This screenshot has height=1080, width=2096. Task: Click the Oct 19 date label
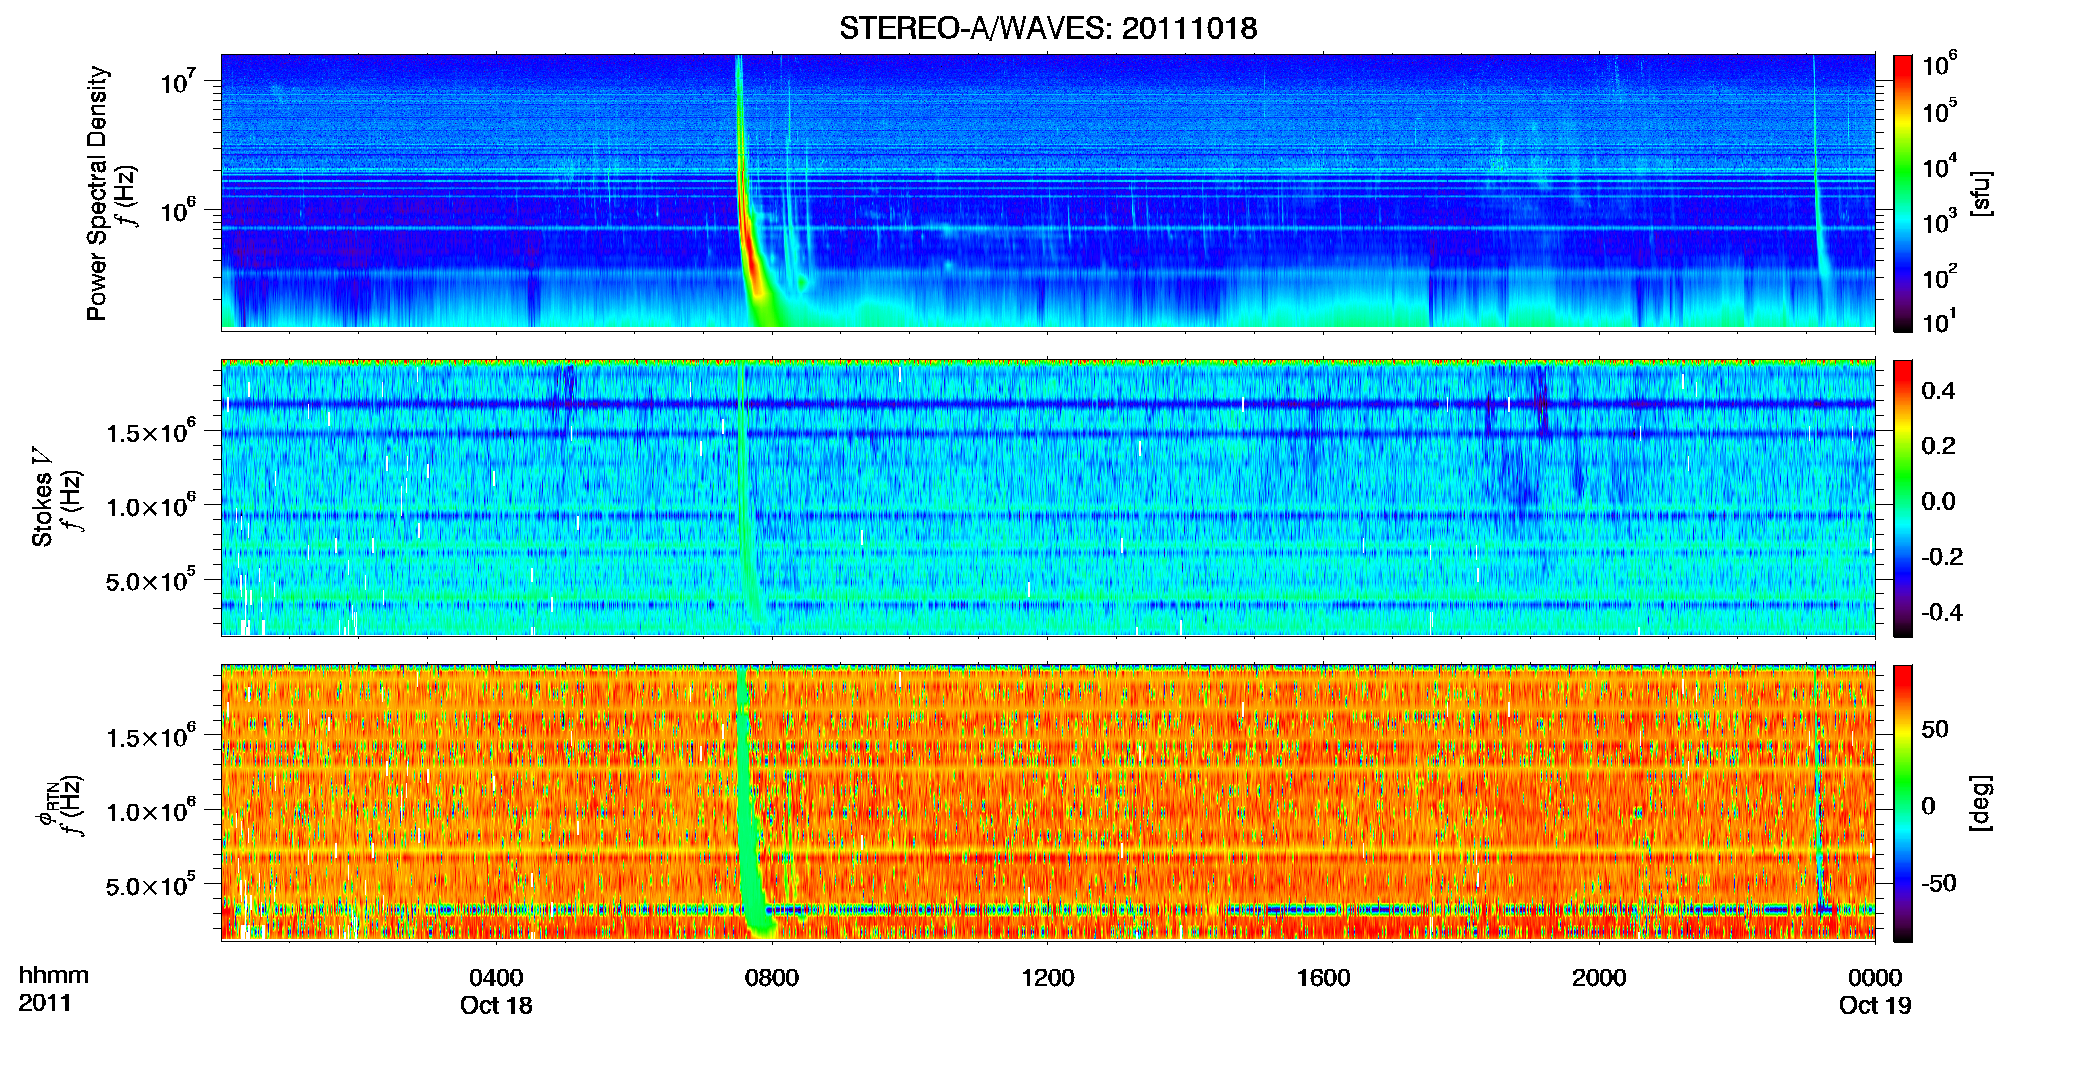(x=1875, y=1005)
